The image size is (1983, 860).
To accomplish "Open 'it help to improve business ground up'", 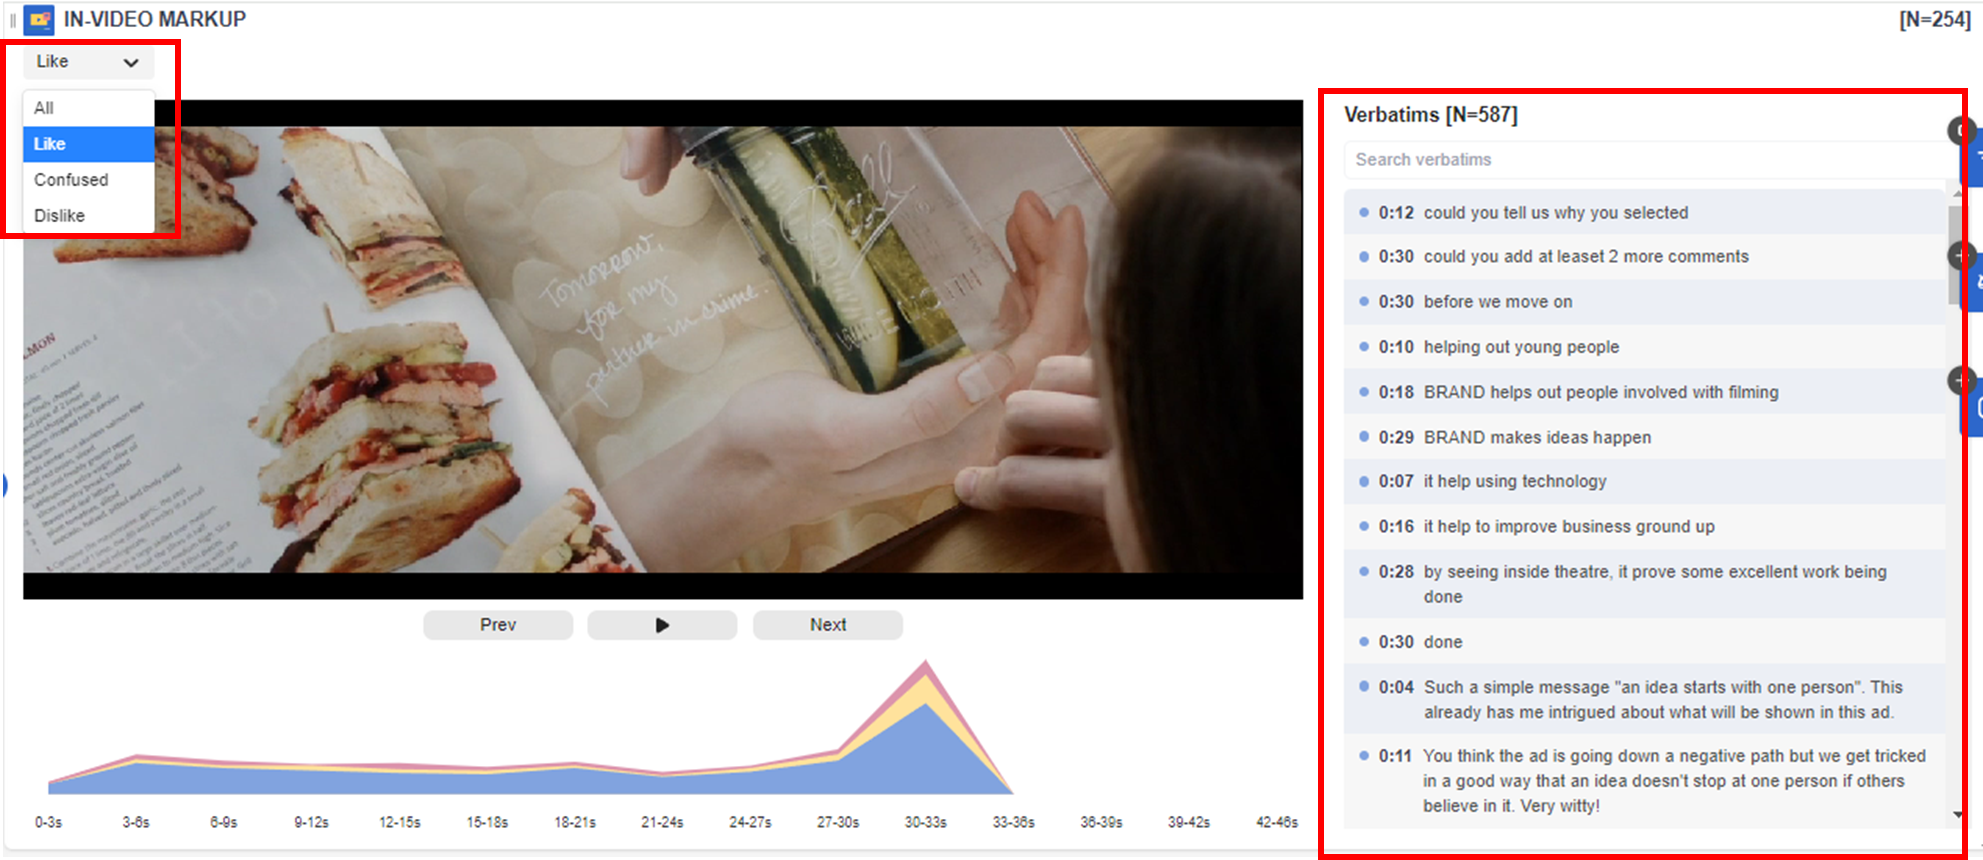I will pyautogui.click(x=1645, y=526).
